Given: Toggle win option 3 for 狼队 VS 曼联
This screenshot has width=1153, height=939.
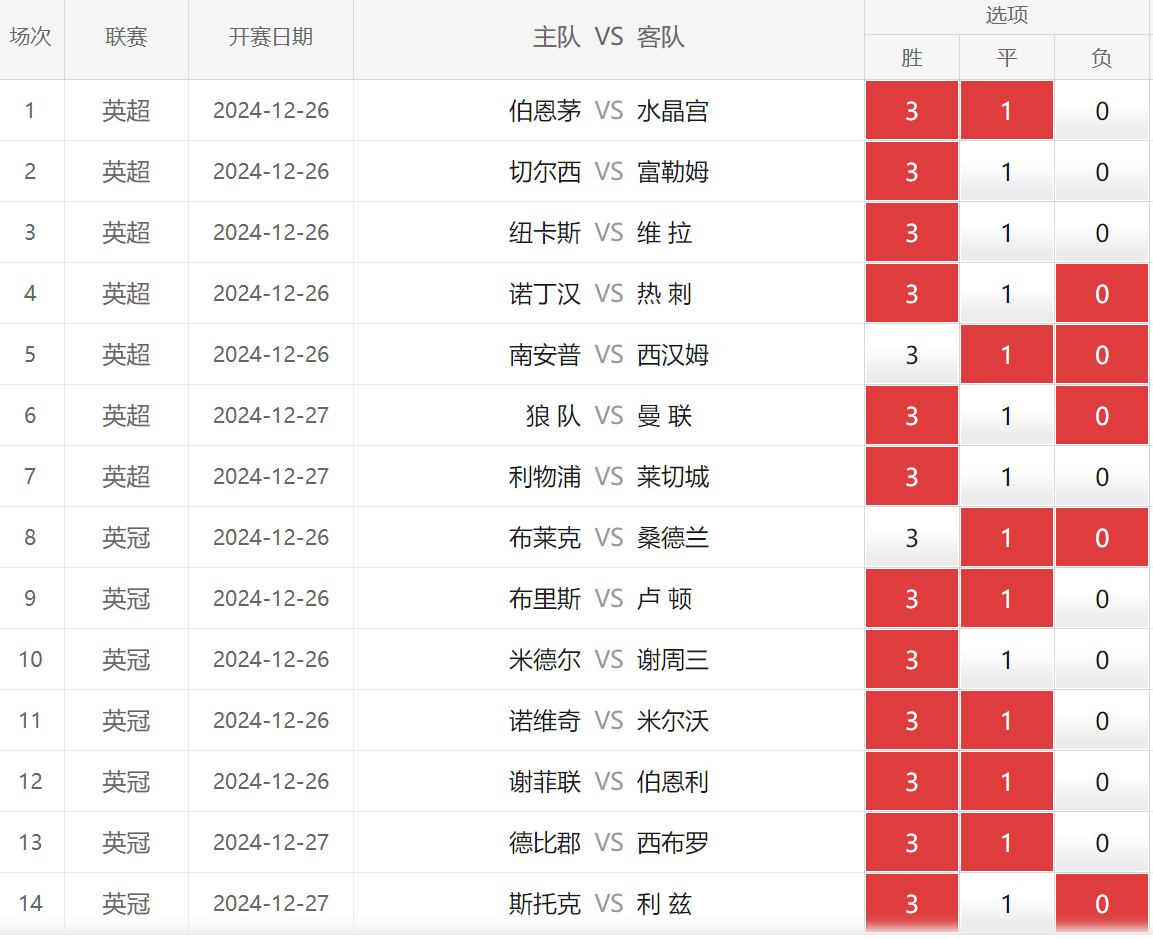Looking at the screenshot, I should click(912, 415).
